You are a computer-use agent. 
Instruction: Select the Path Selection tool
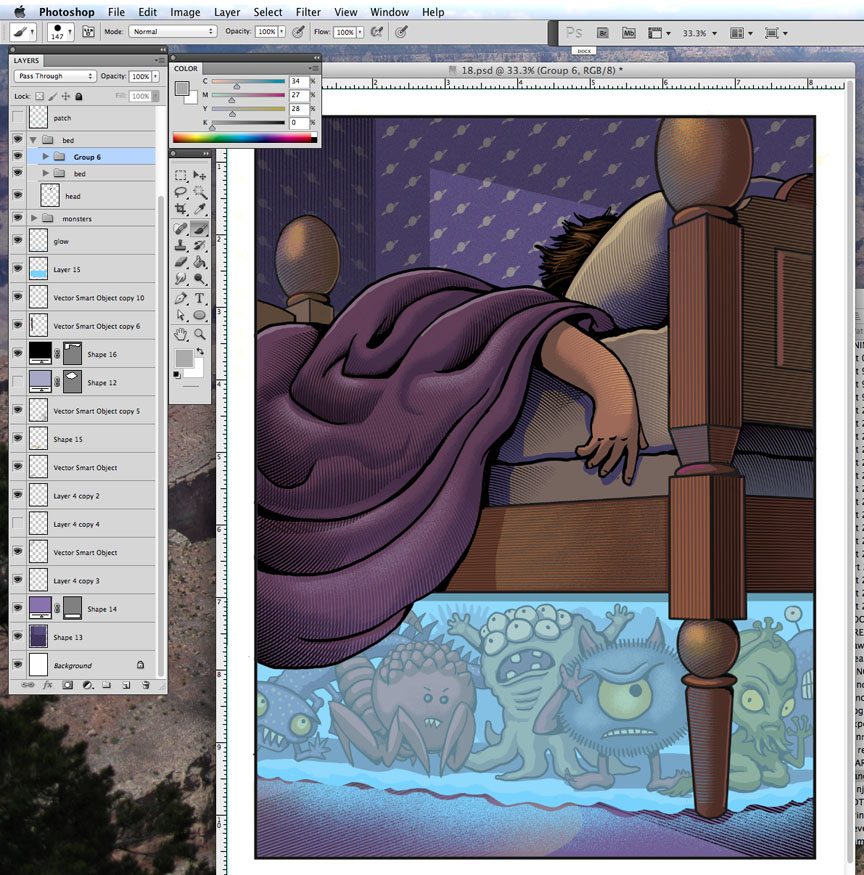[181, 315]
